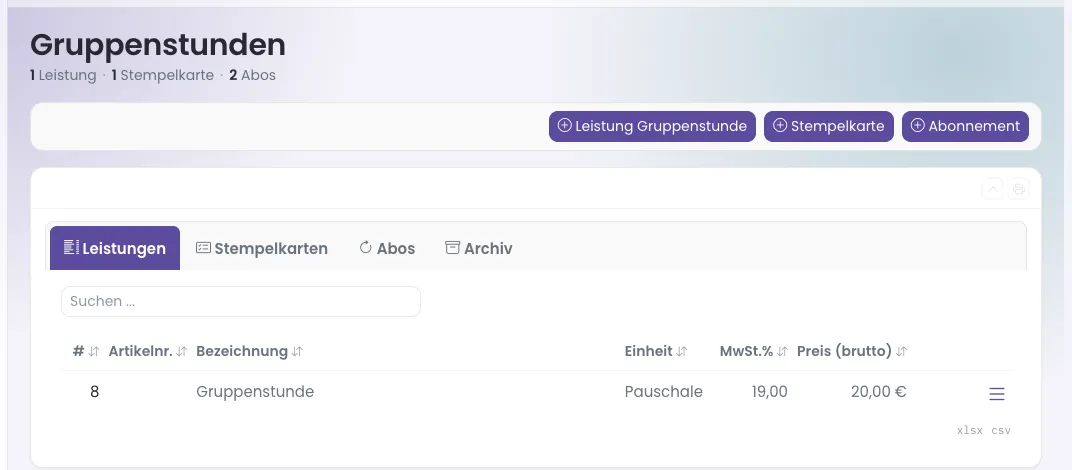The height and width of the screenshot is (470, 1072).
Task: Collapse the panel with chevron-up icon
Action: point(992,189)
